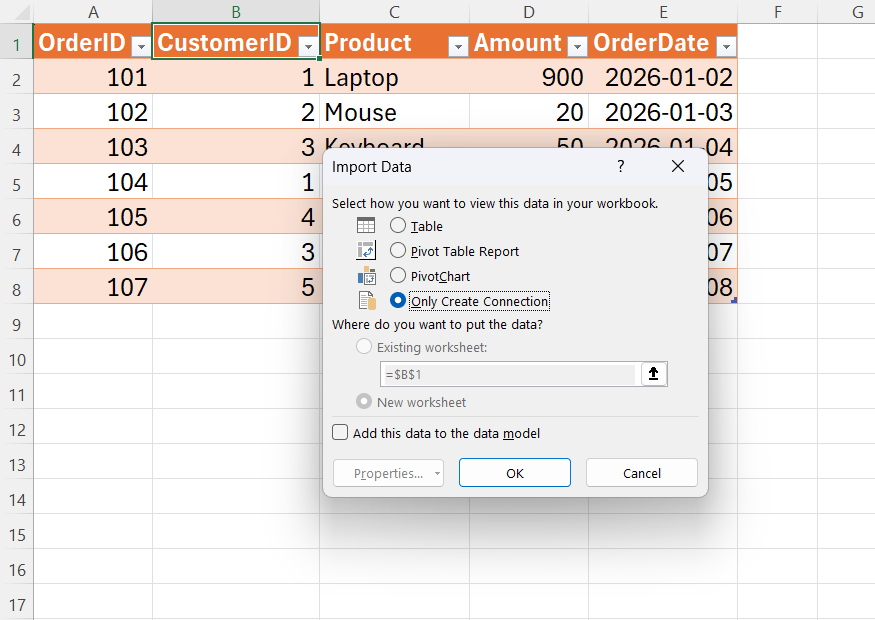Screen dimensions: 875x620
Task: Click the table resize handle corner
Action: (734, 300)
